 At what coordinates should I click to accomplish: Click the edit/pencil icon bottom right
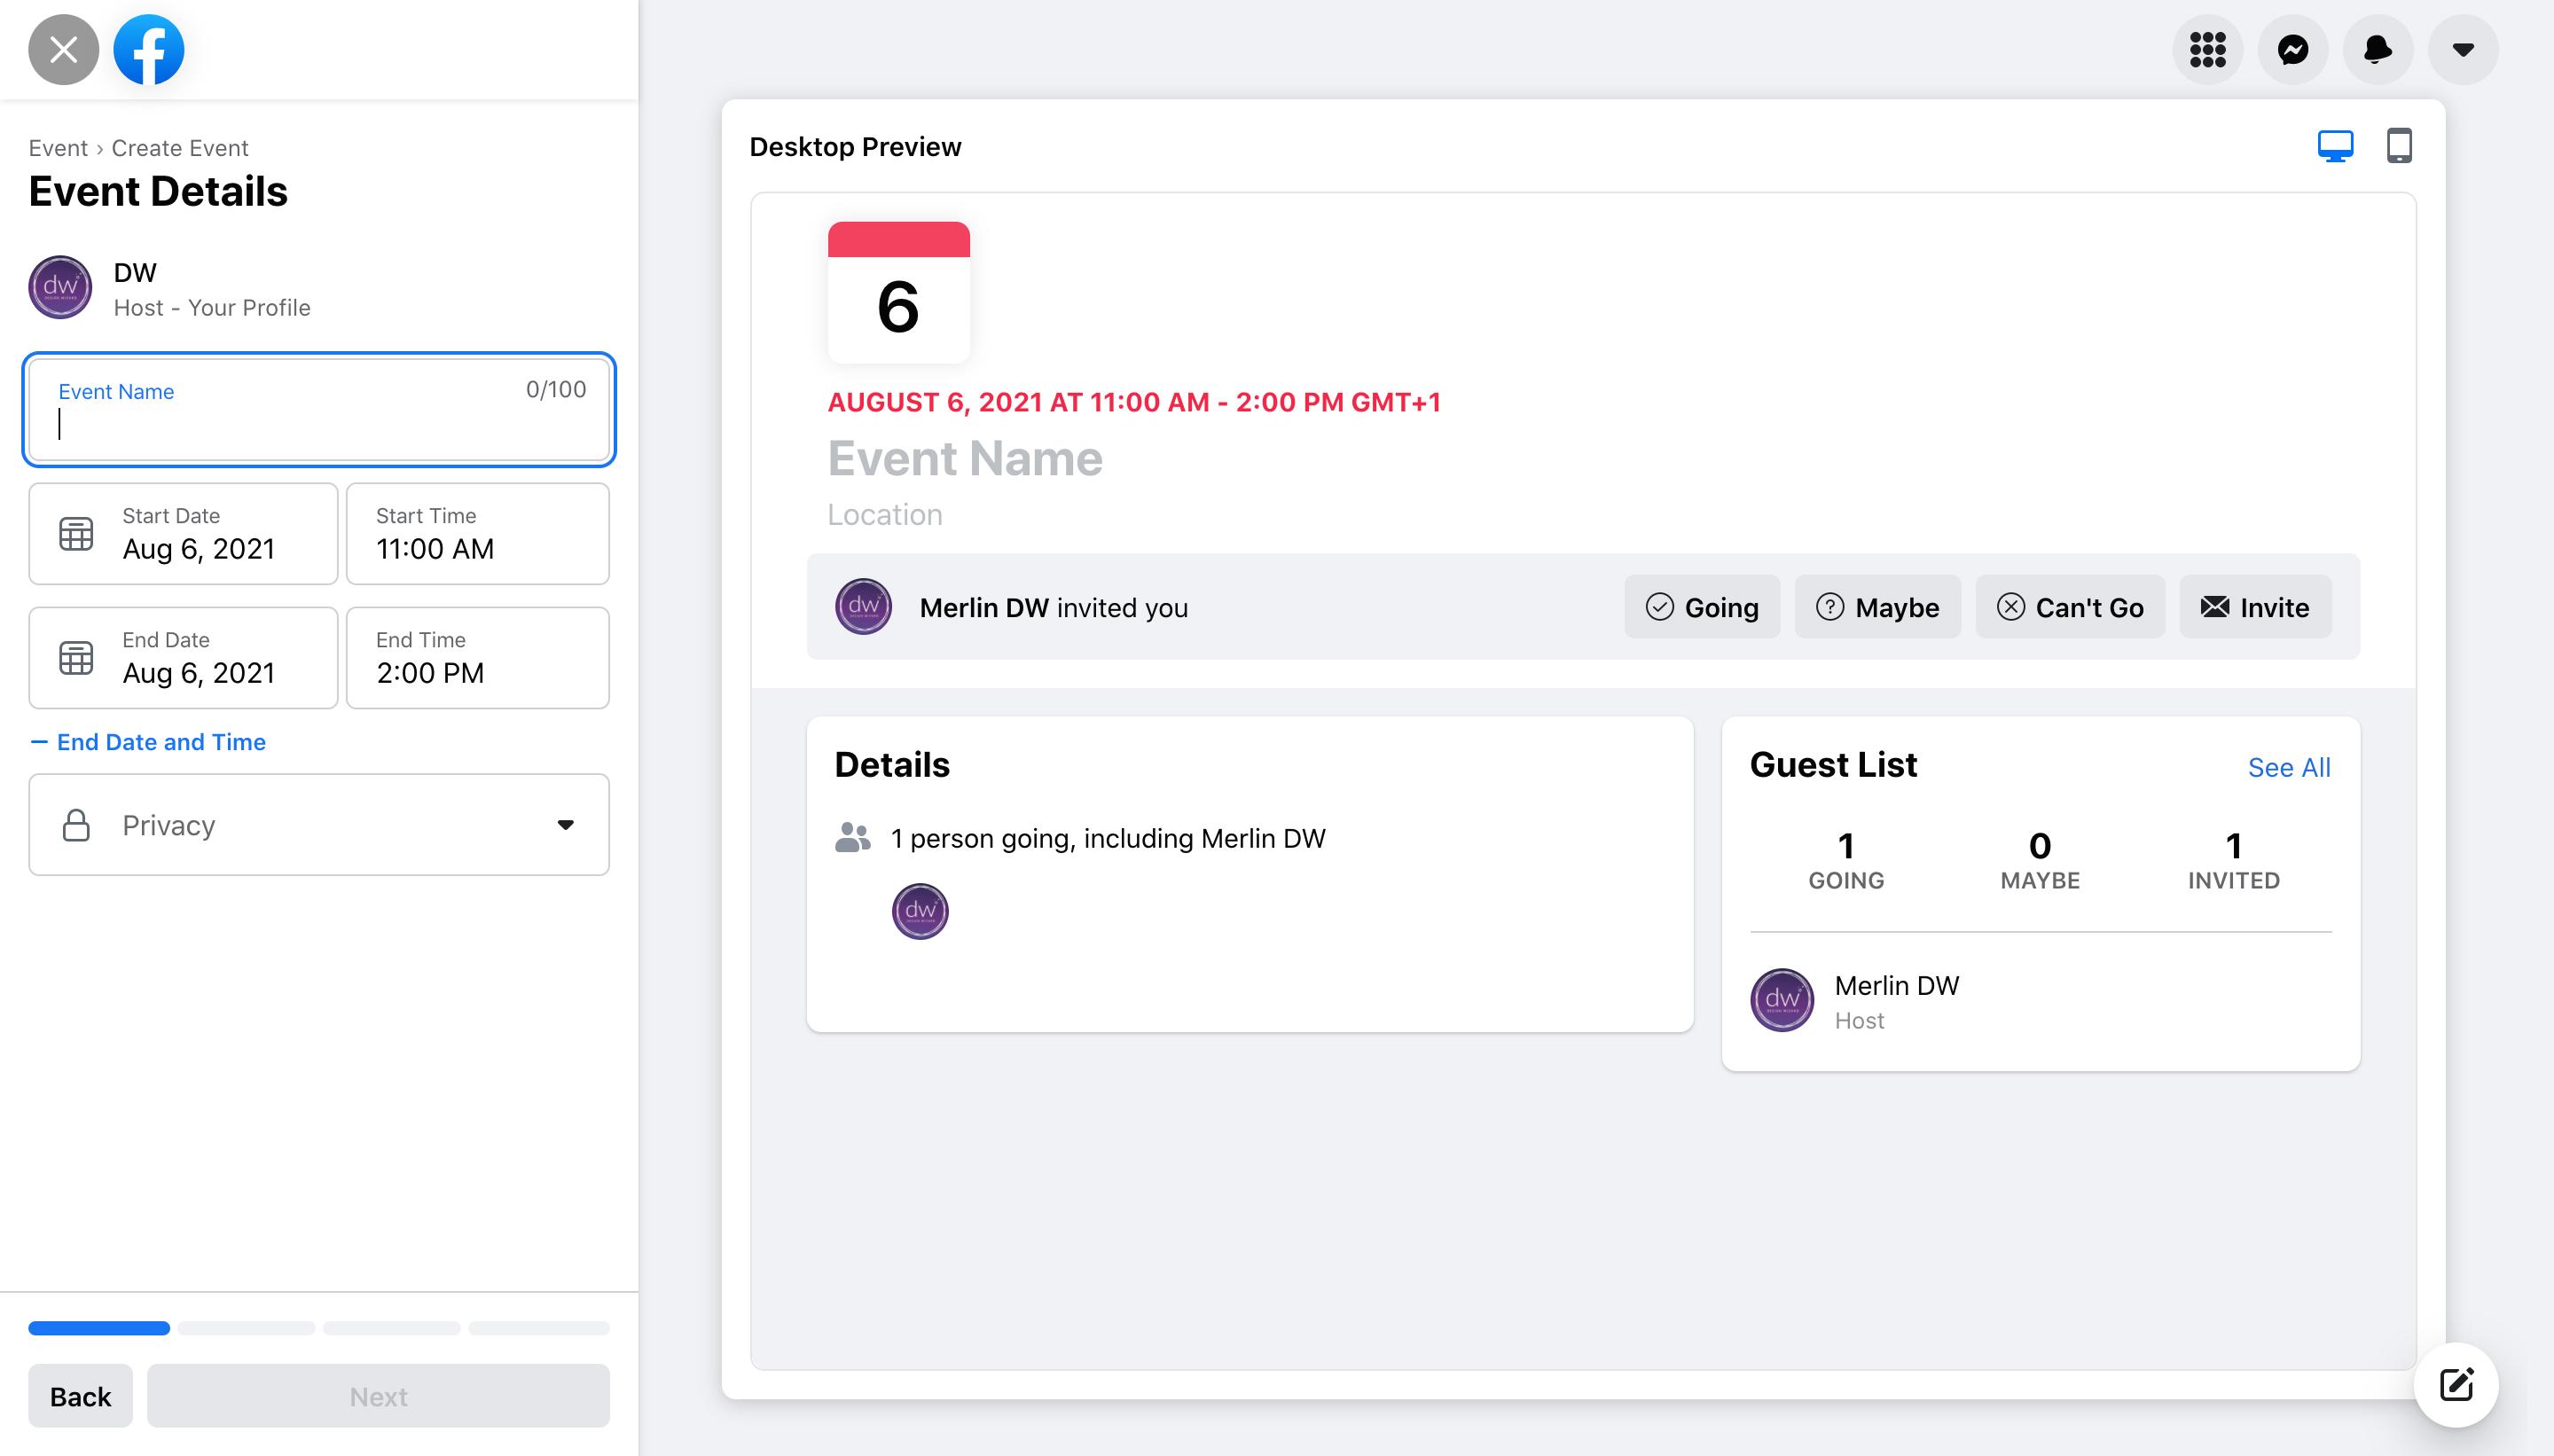(2459, 1384)
